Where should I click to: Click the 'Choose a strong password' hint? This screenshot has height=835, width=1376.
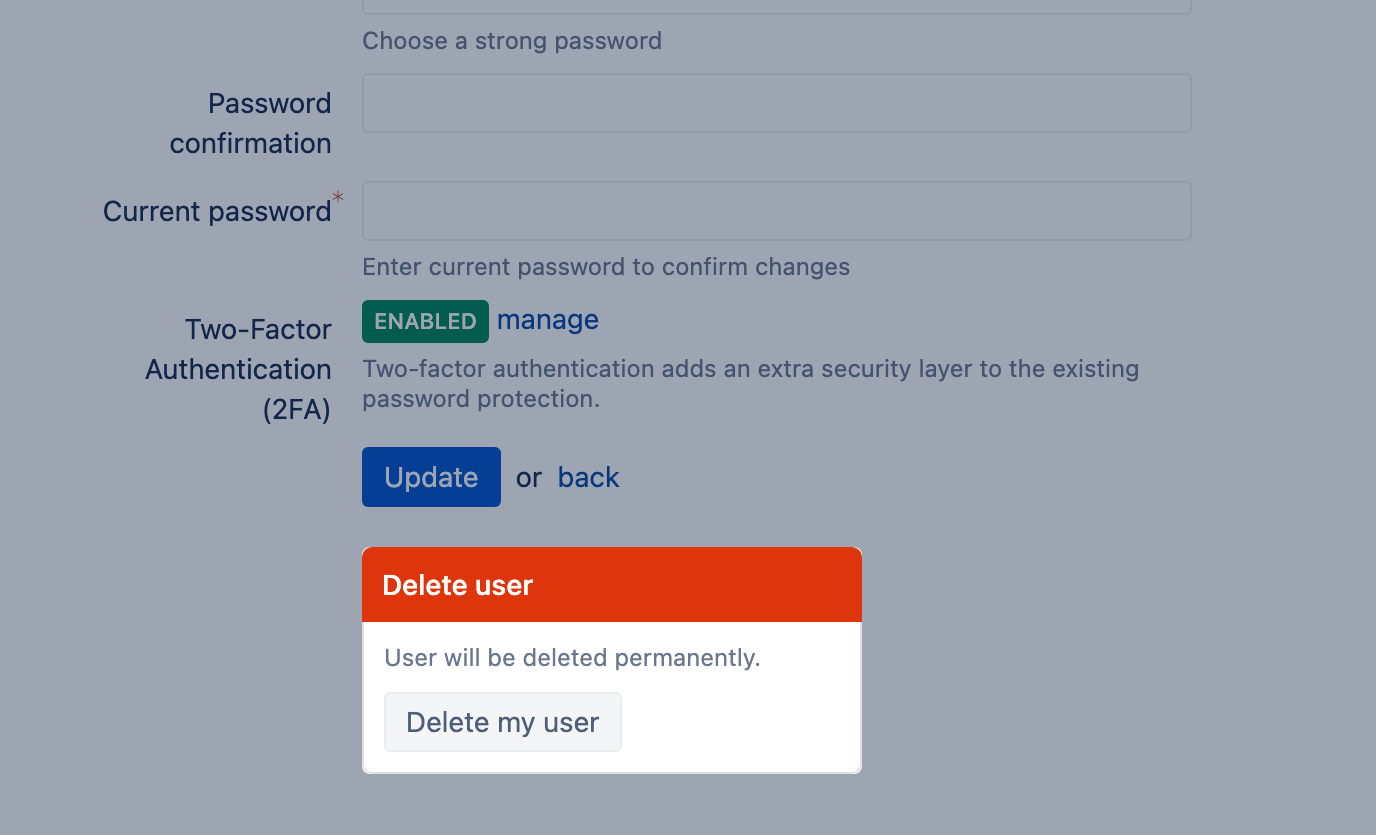click(512, 41)
